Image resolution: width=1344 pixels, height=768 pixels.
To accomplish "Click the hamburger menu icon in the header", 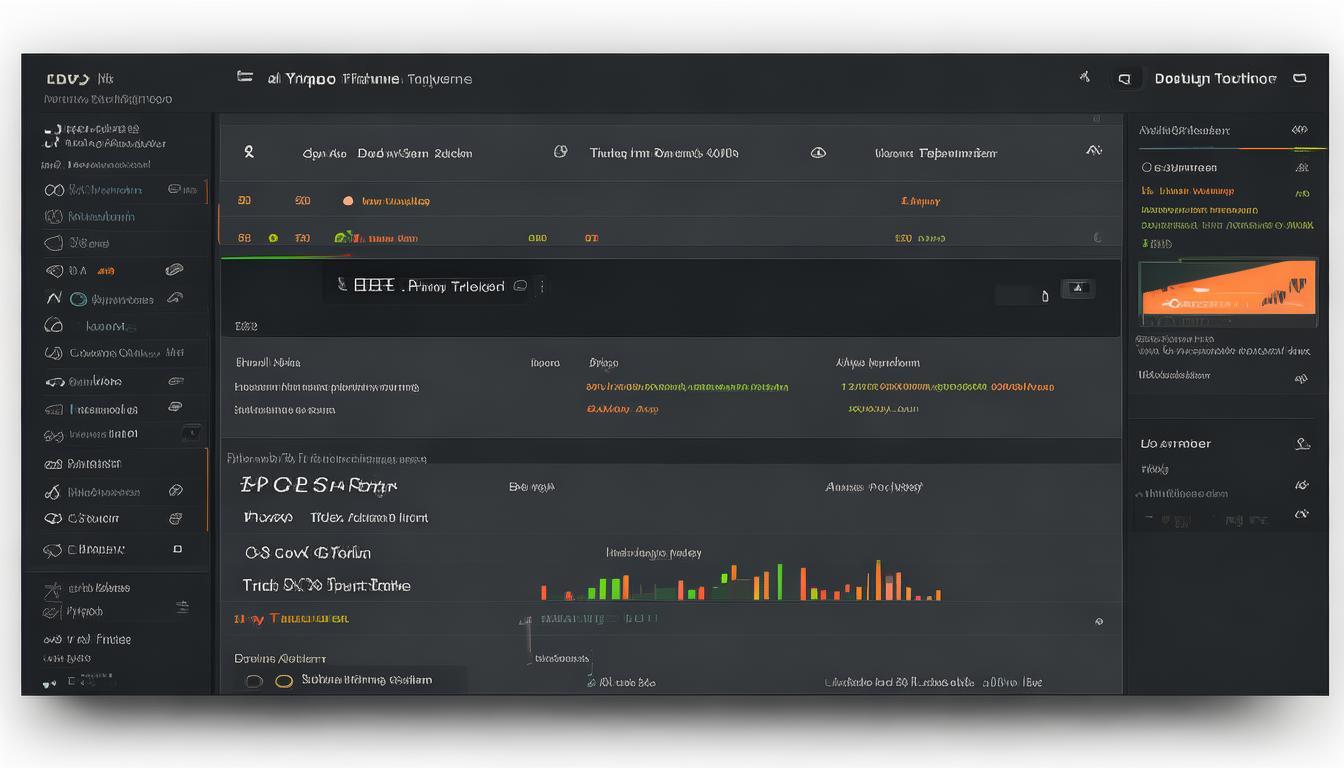I will (x=244, y=77).
